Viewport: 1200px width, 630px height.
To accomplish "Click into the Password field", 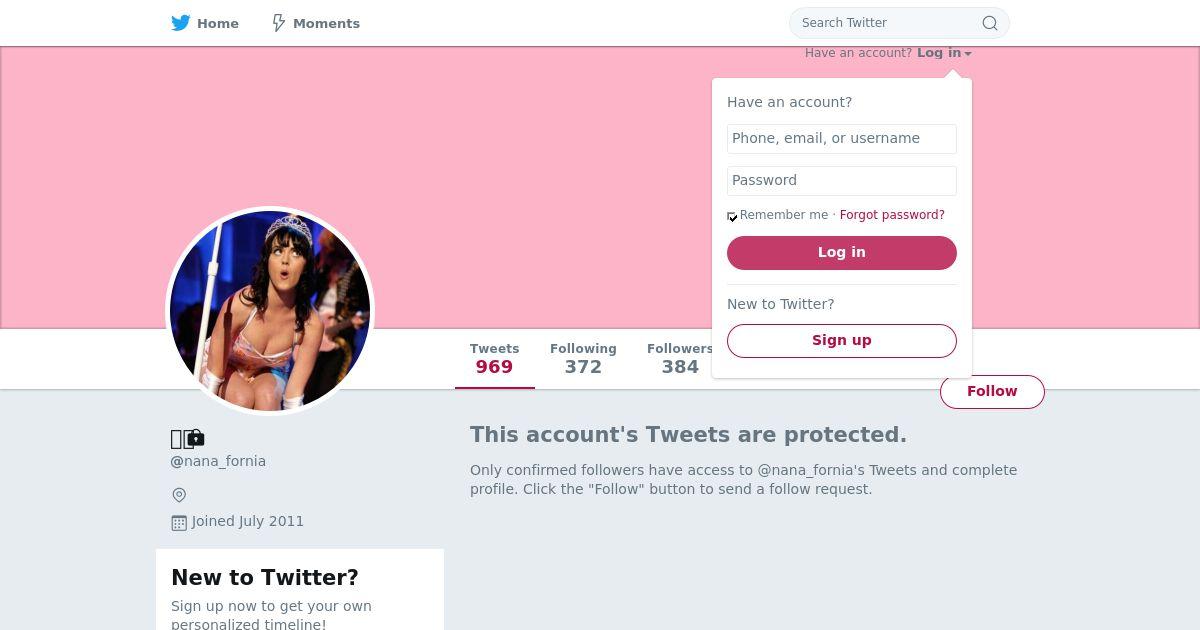I will [841, 181].
